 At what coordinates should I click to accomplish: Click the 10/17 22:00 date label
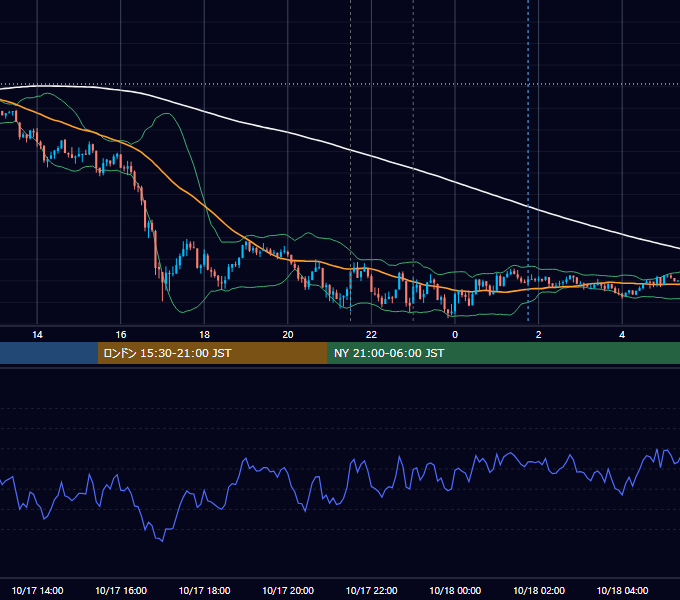[x=371, y=590]
